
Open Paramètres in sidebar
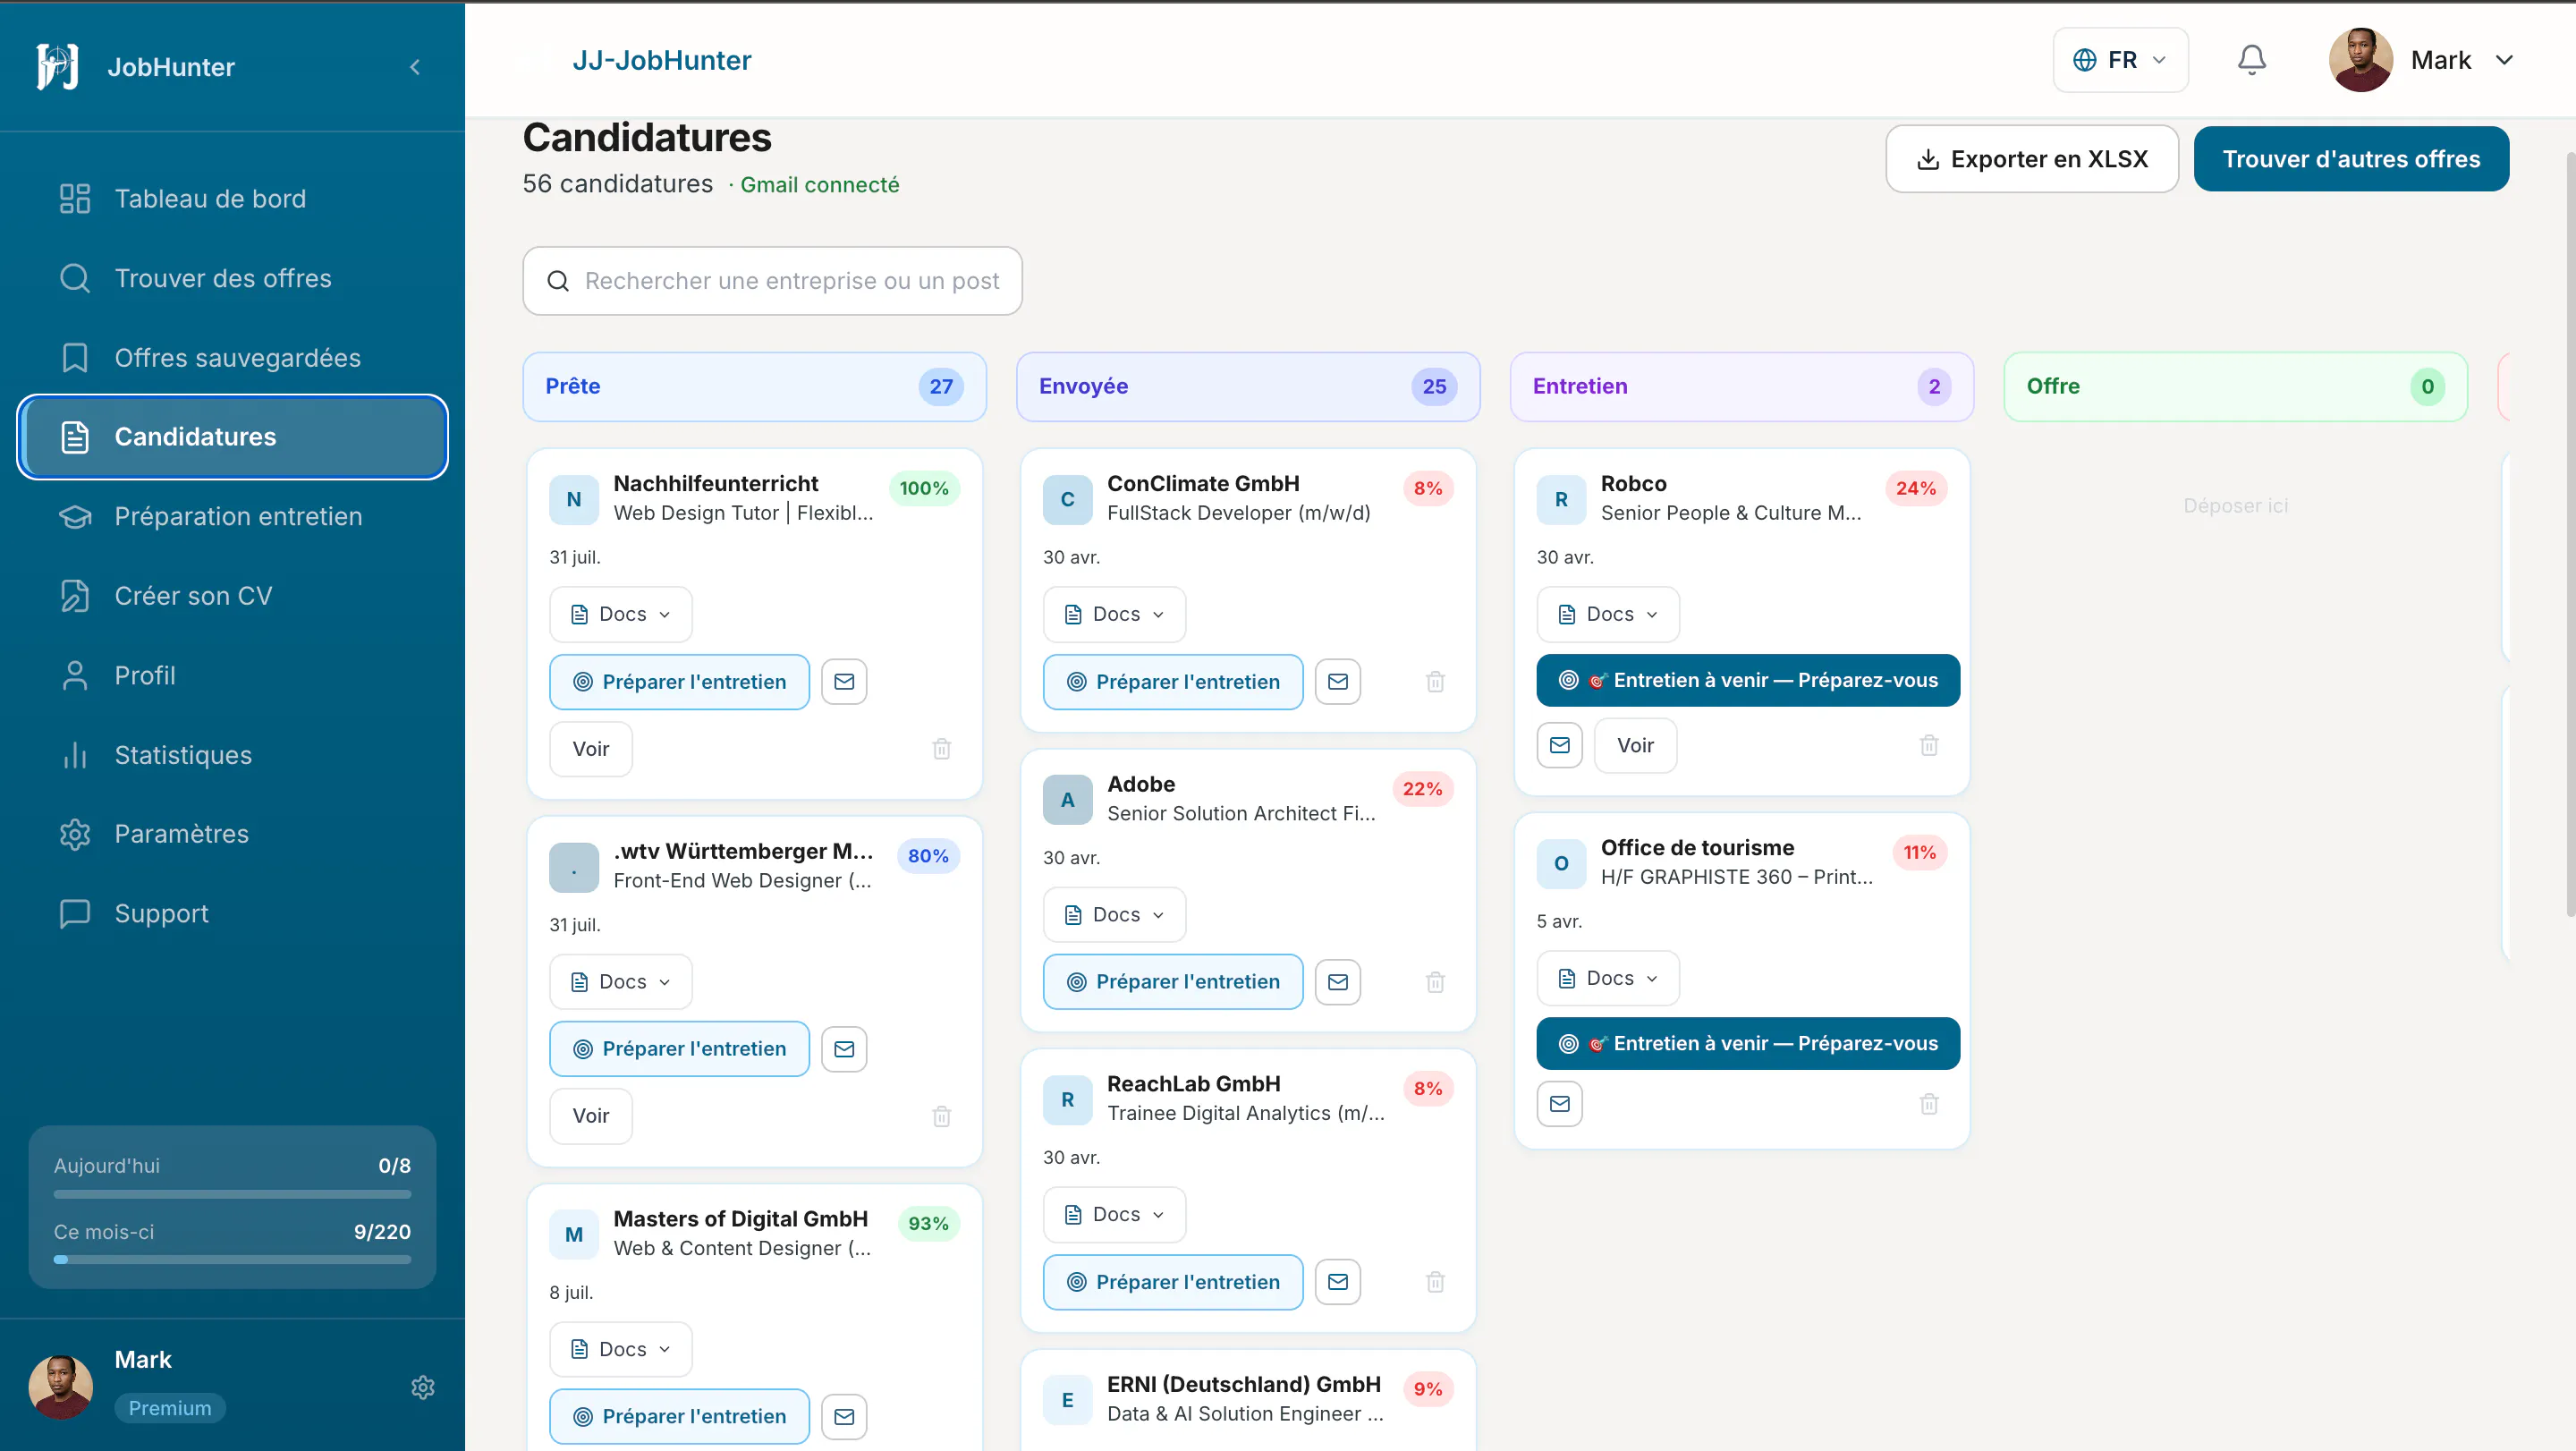(232, 834)
